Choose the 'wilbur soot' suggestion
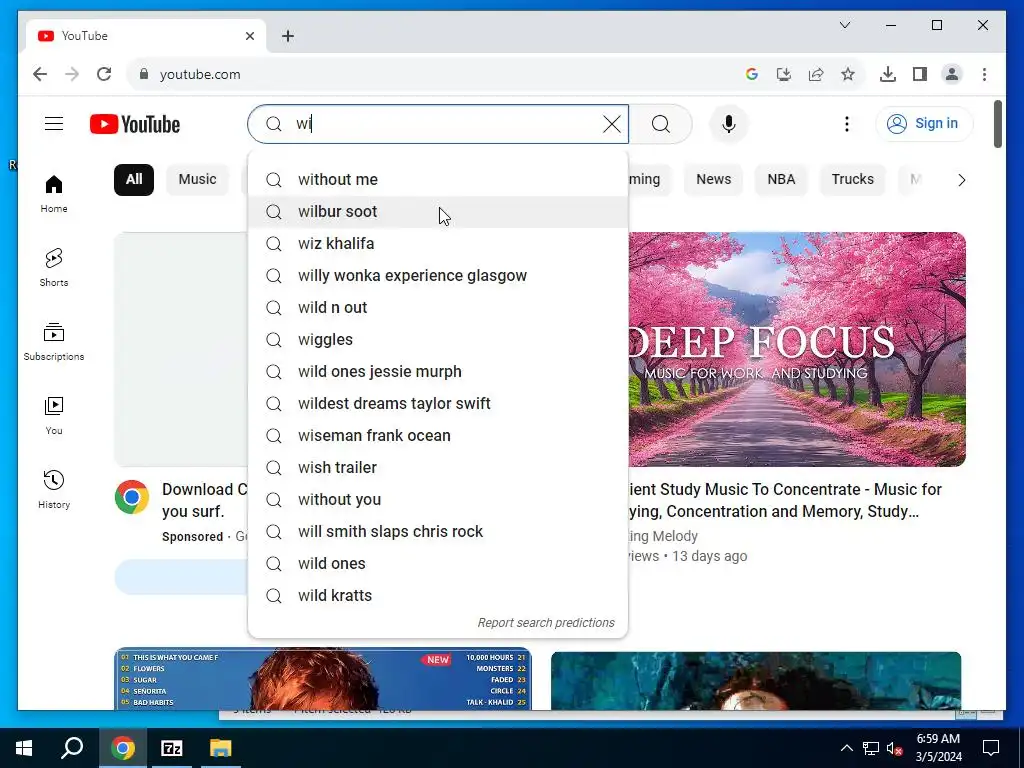Viewport: 1024px width, 768px height. (438, 212)
